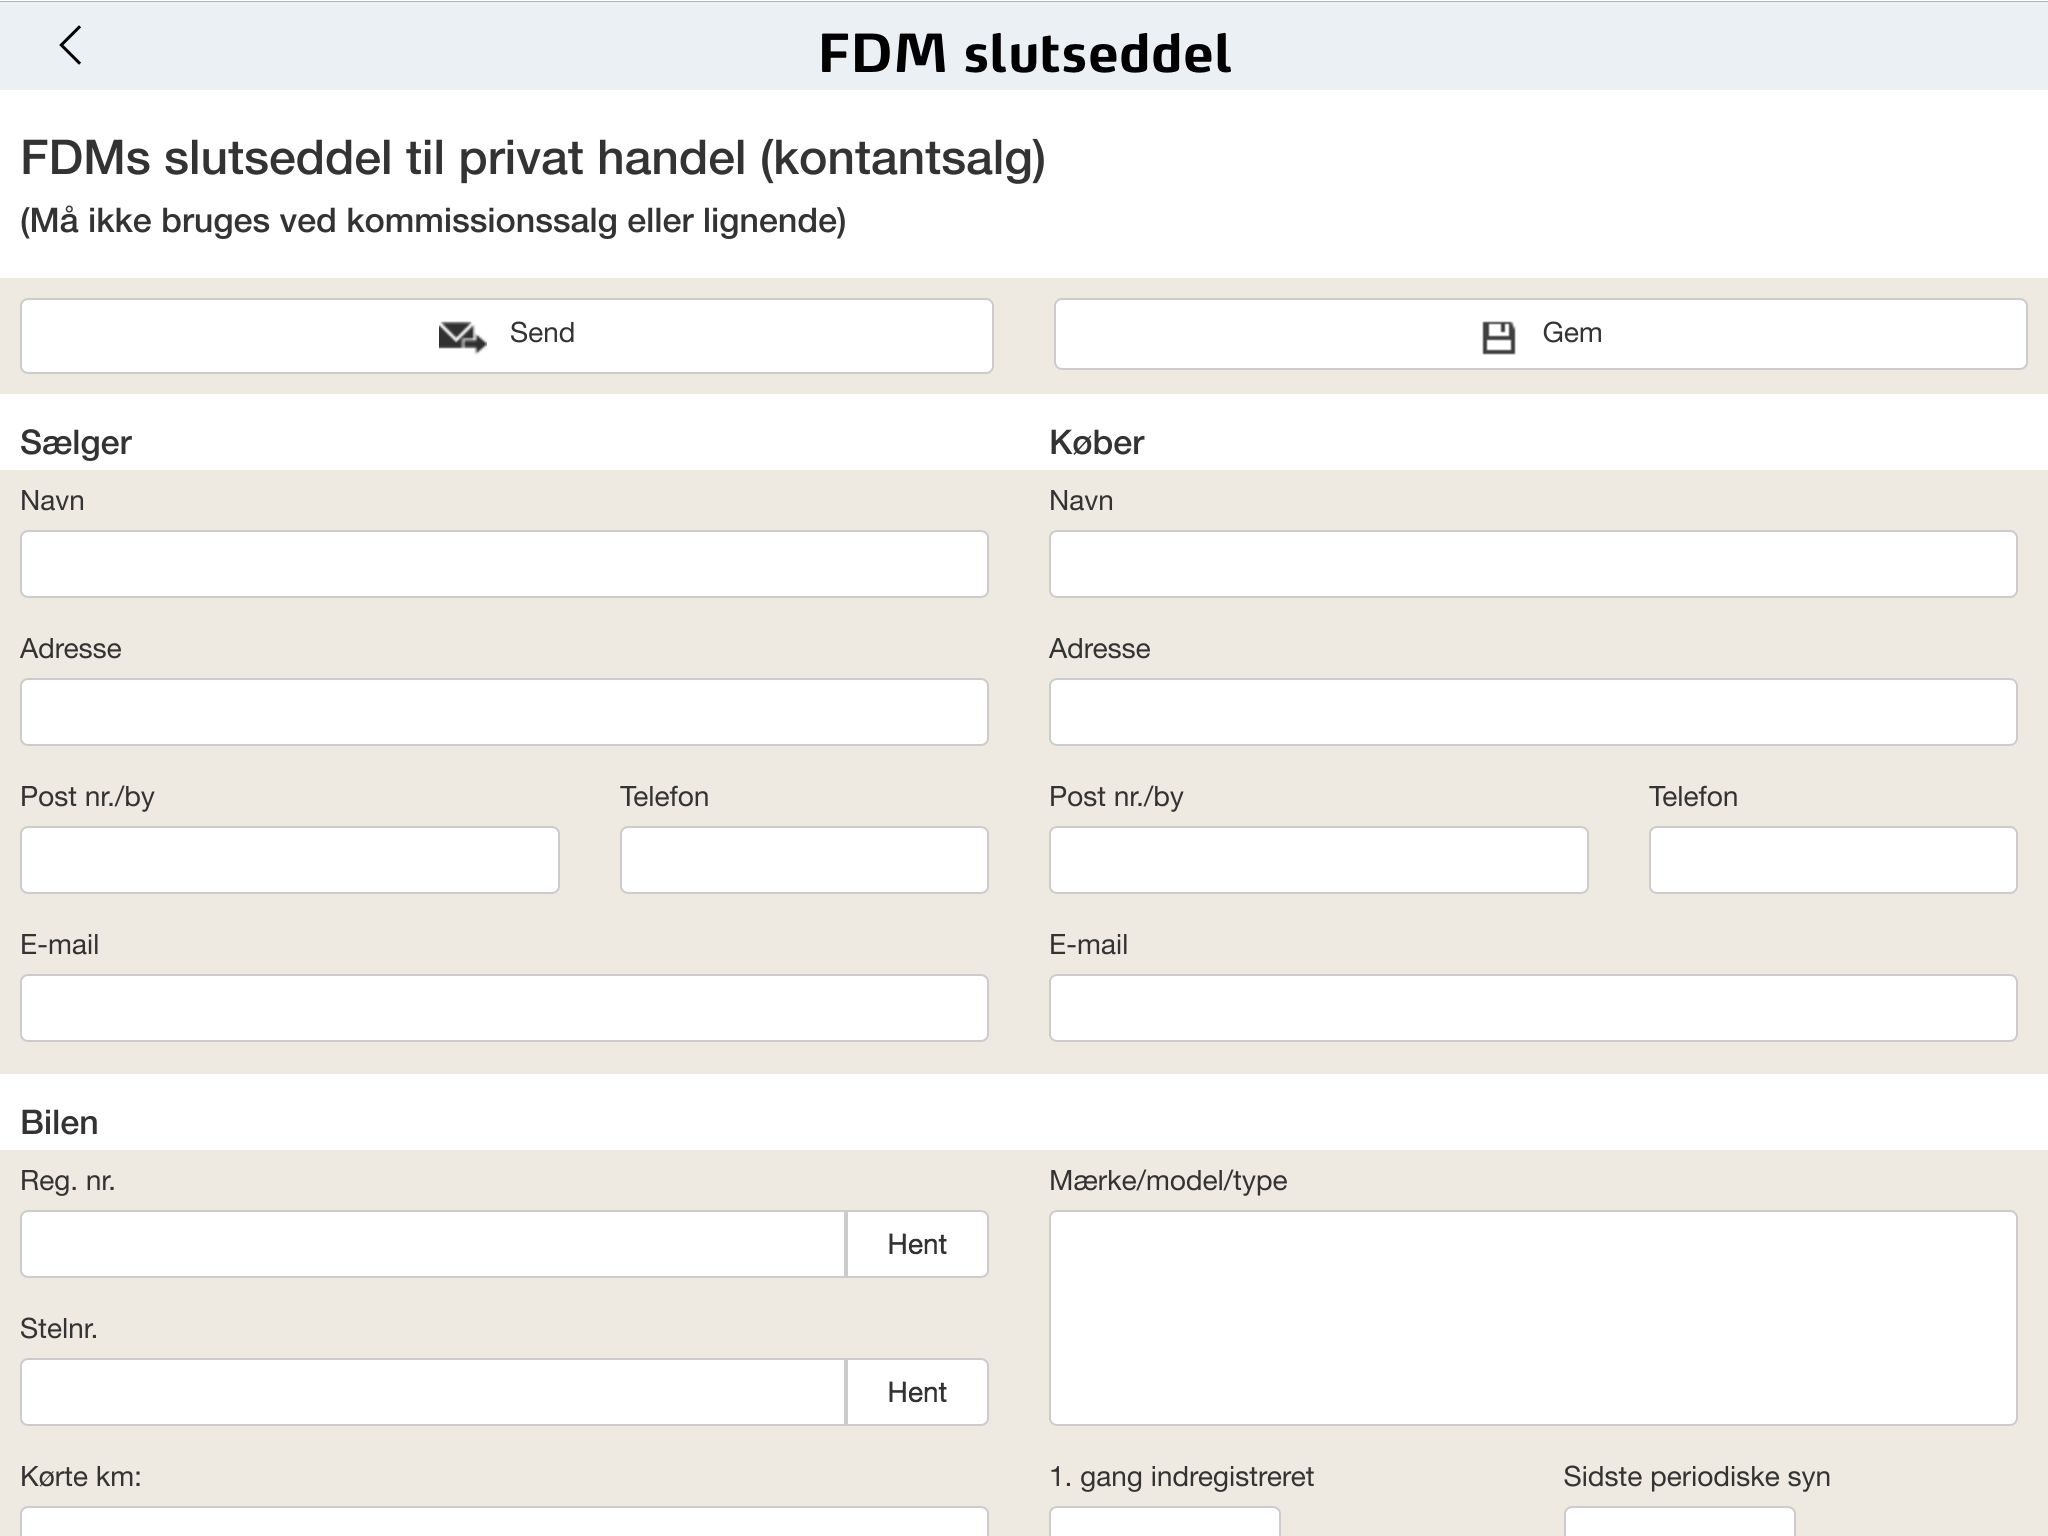This screenshot has height=1536, width=2048.
Task: Focus the Sælger E-mail field
Action: click(x=504, y=1008)
